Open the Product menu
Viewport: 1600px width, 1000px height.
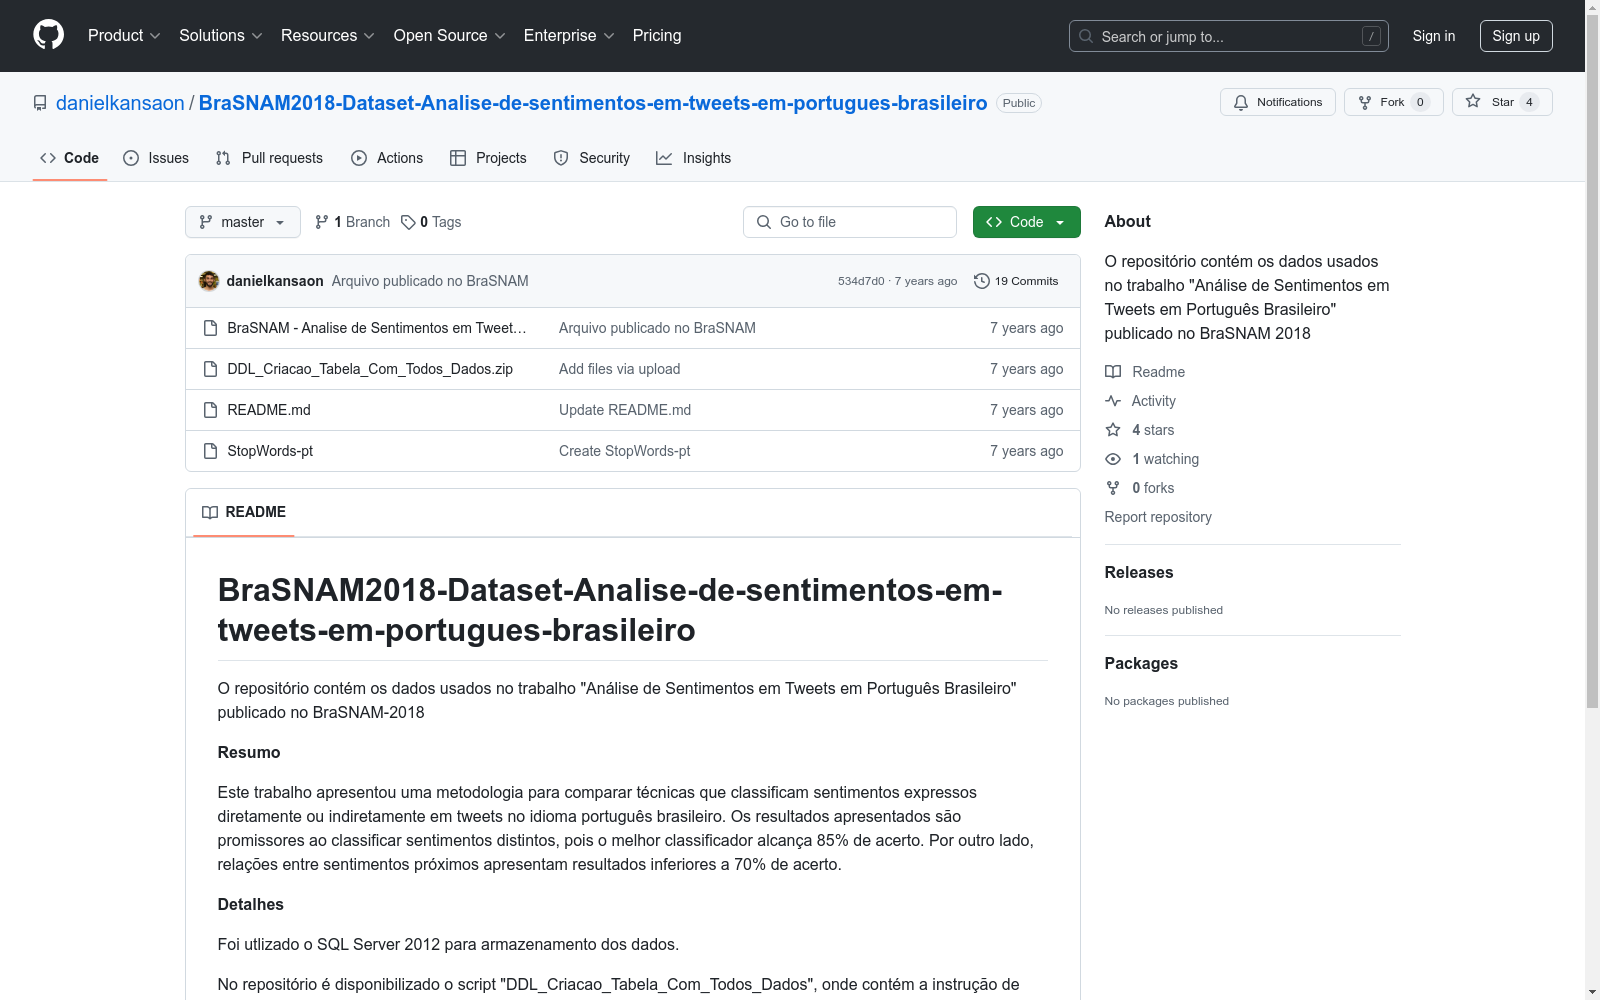pyautogui.click(x=124, y=36)
